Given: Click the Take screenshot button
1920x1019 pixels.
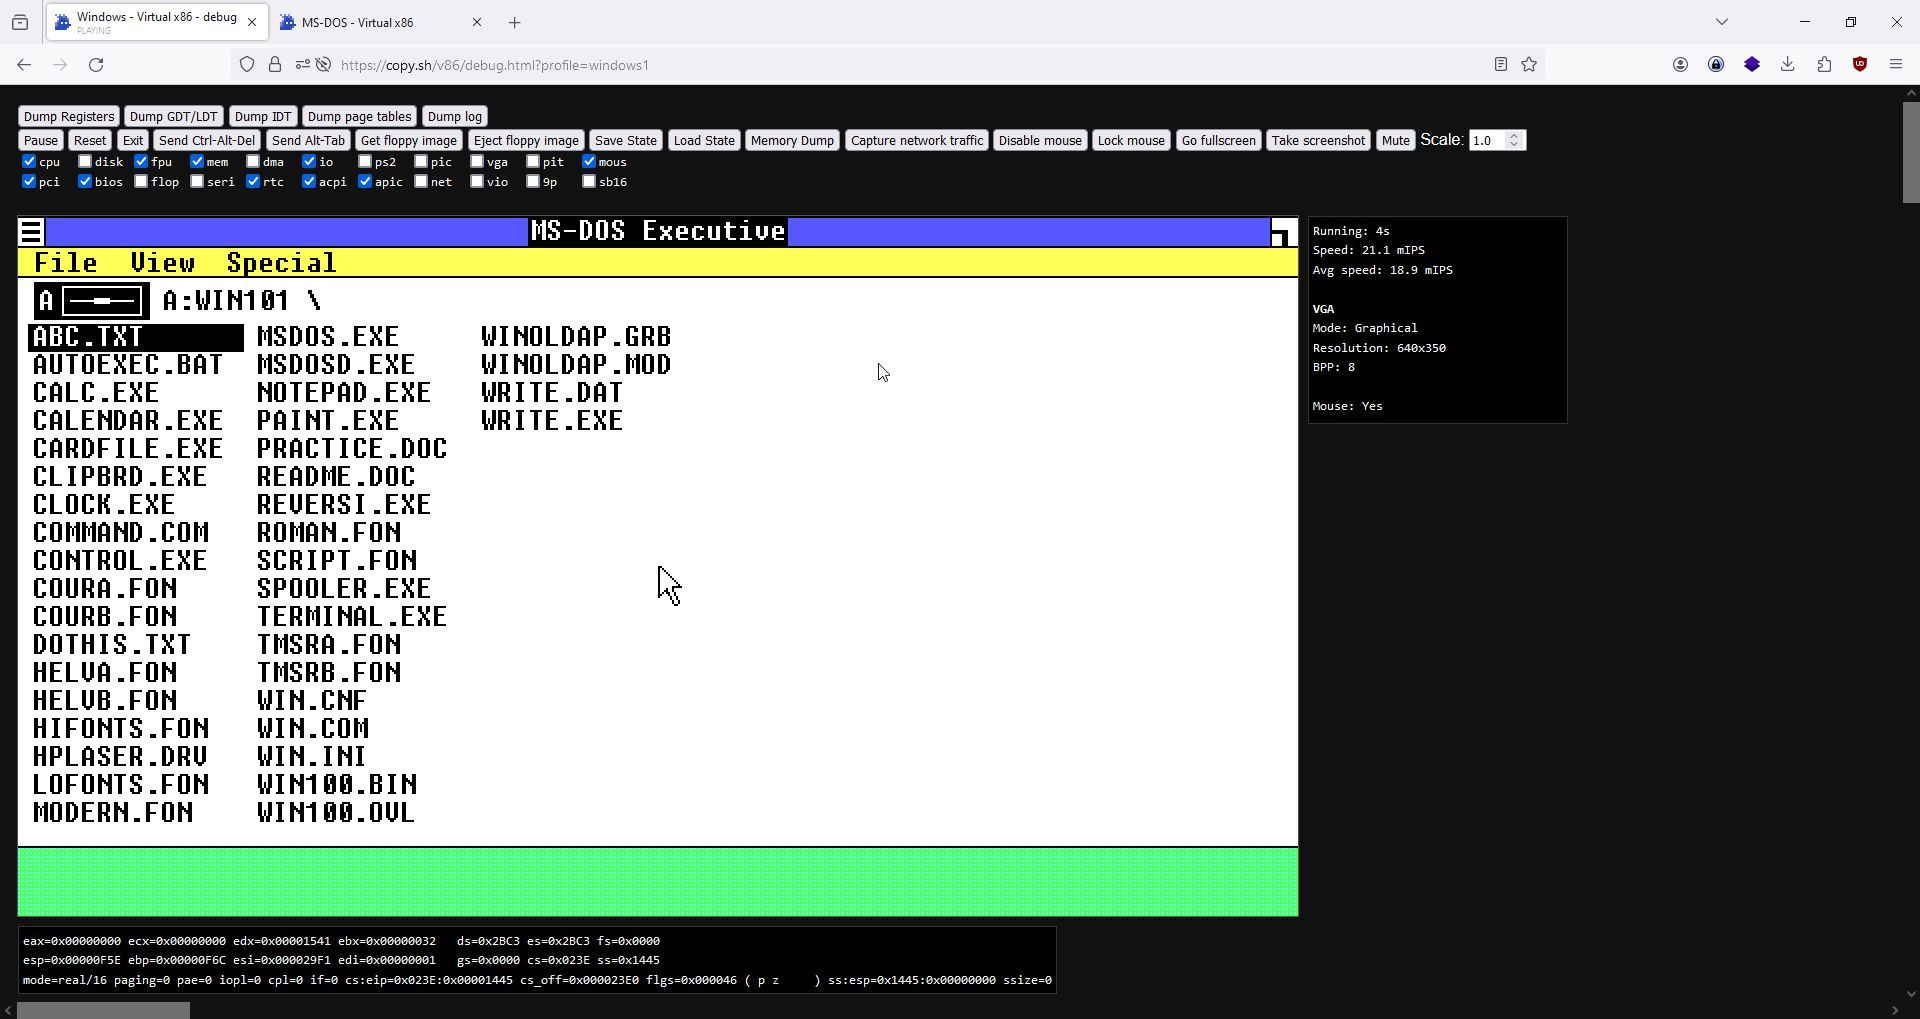Looking at the screenshot, I should 1318,141.
